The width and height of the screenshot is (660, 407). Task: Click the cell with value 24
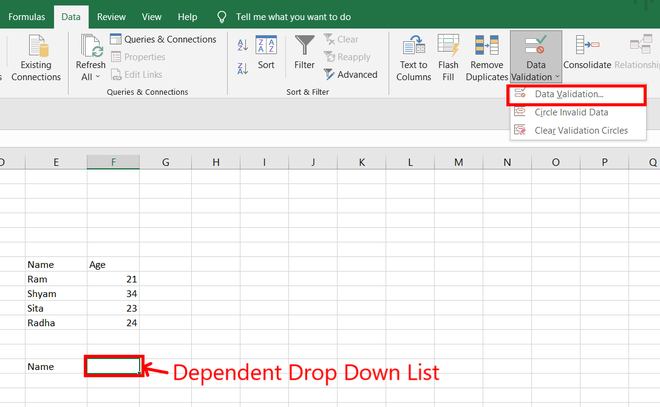click(x=113, y=323)
